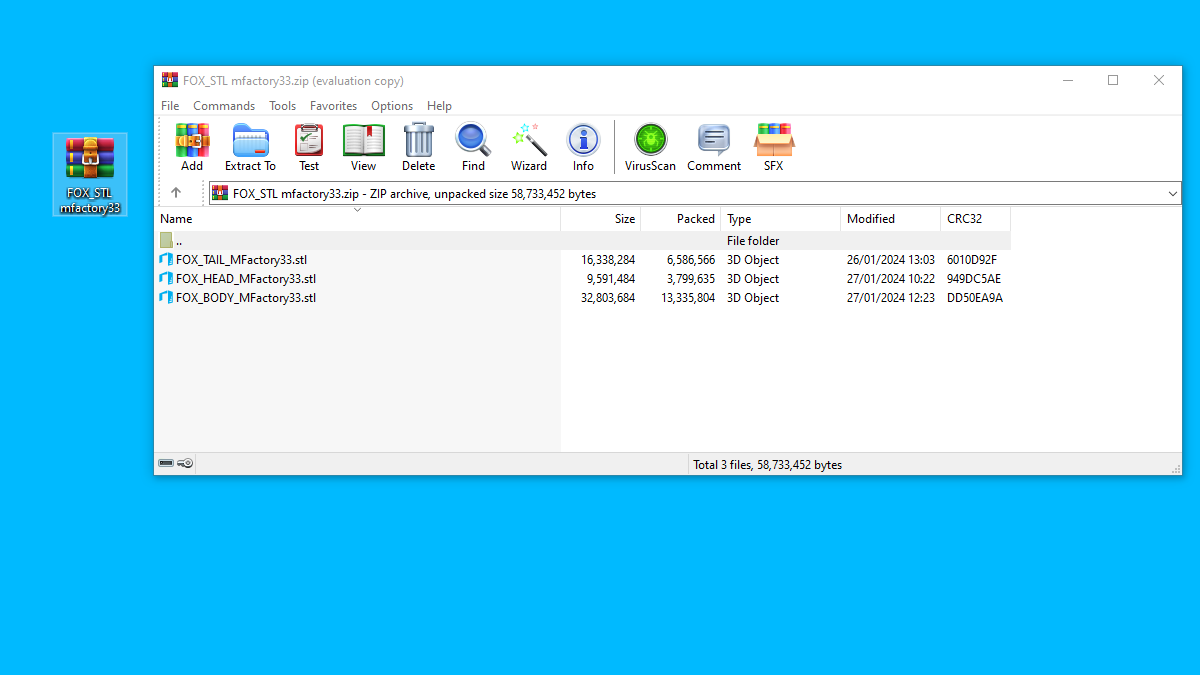
Task: Sort by the Name column header
Action: click(358, 219)
